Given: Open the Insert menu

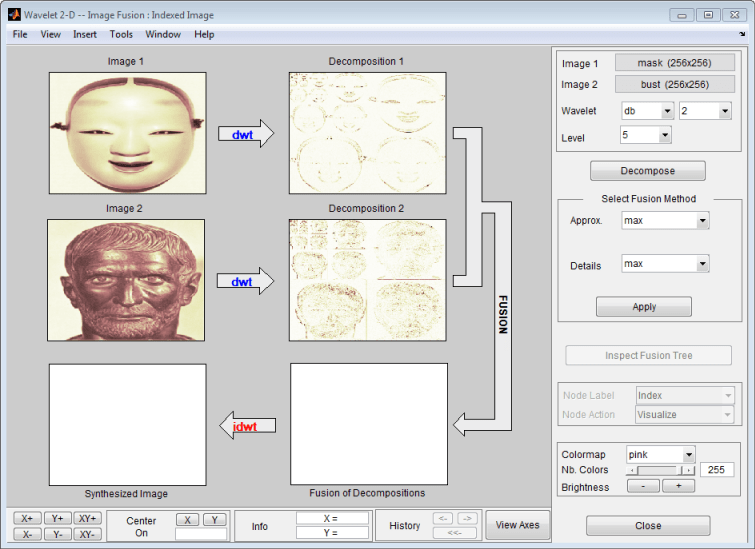Looking at the screenshot, I should tap(85, 34).
